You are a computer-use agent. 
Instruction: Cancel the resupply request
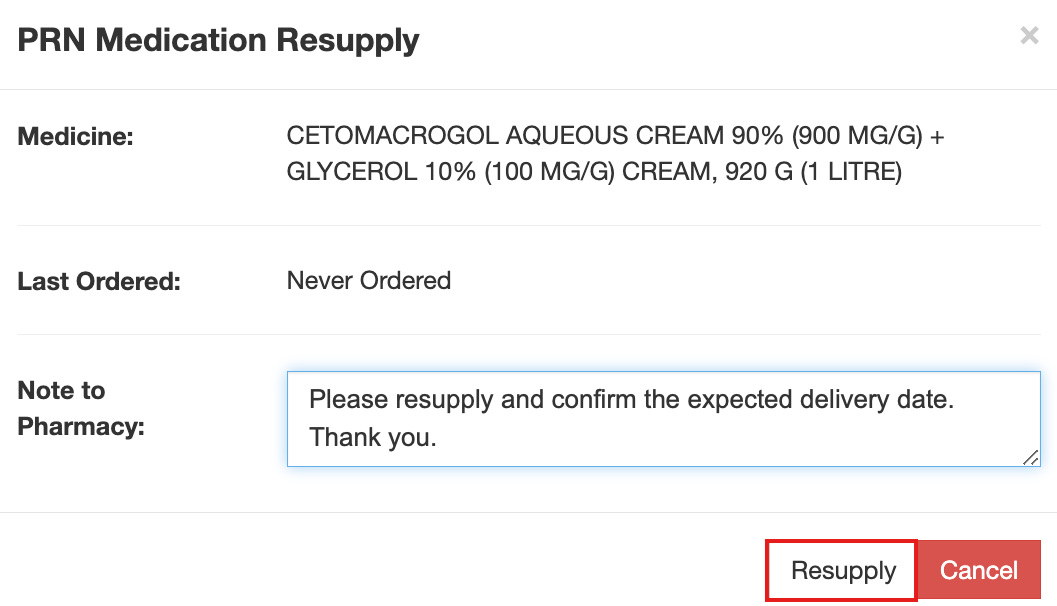pos(978,571)
